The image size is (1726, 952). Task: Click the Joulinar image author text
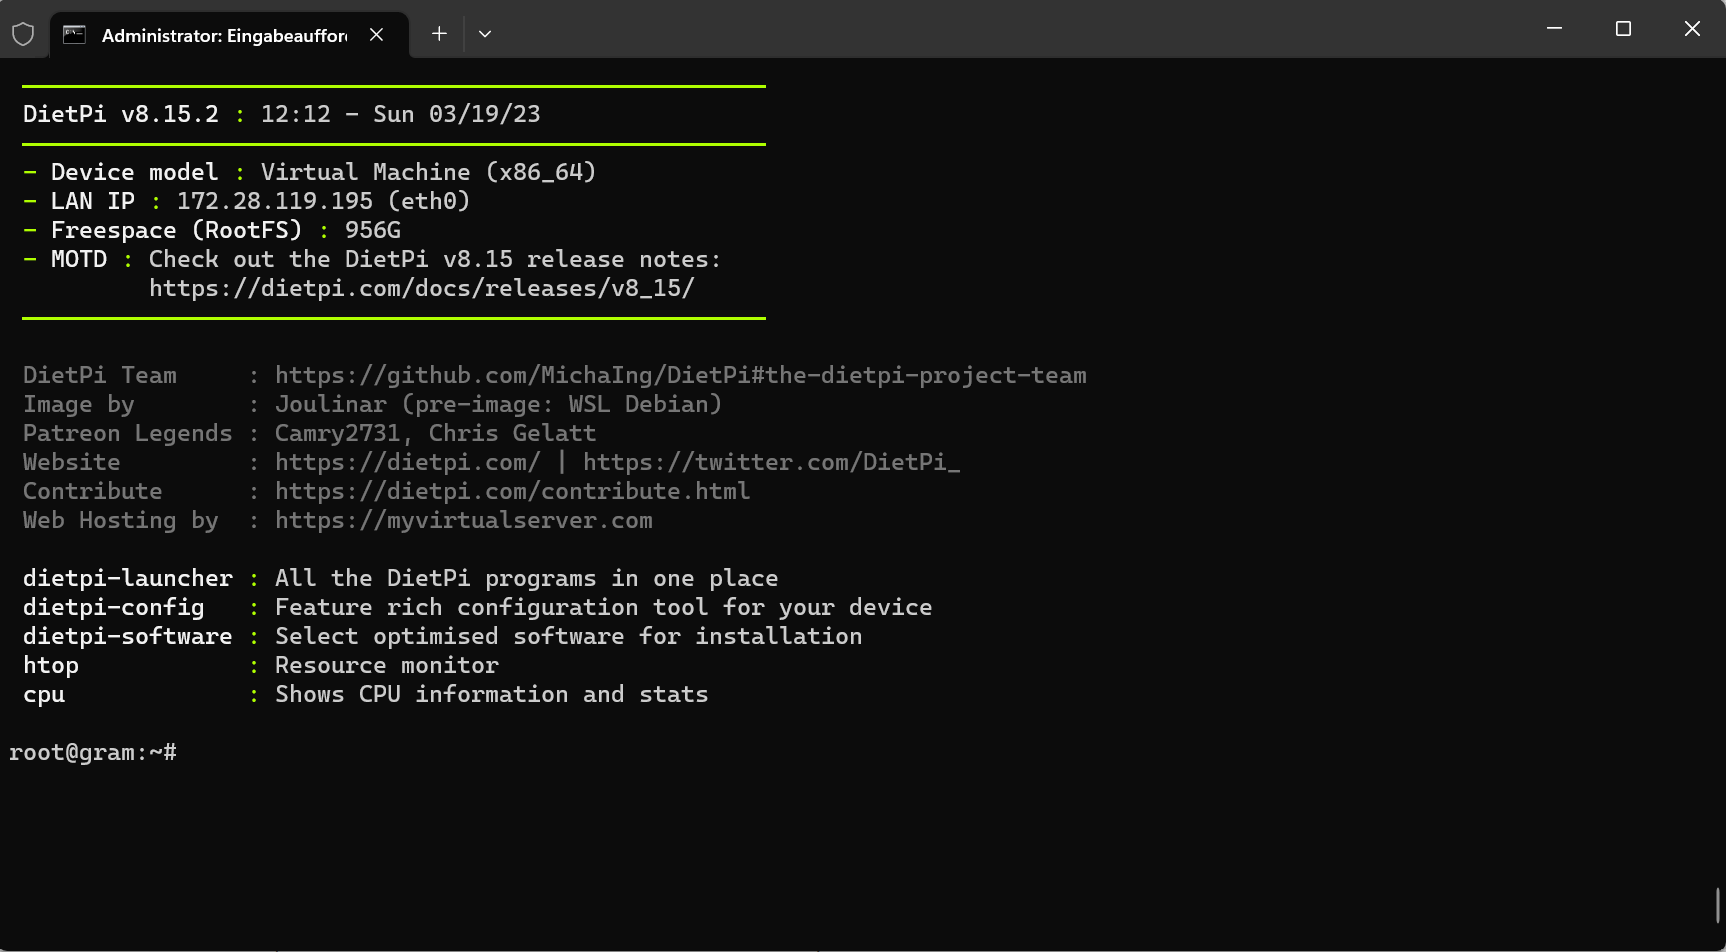pos(331,404)
